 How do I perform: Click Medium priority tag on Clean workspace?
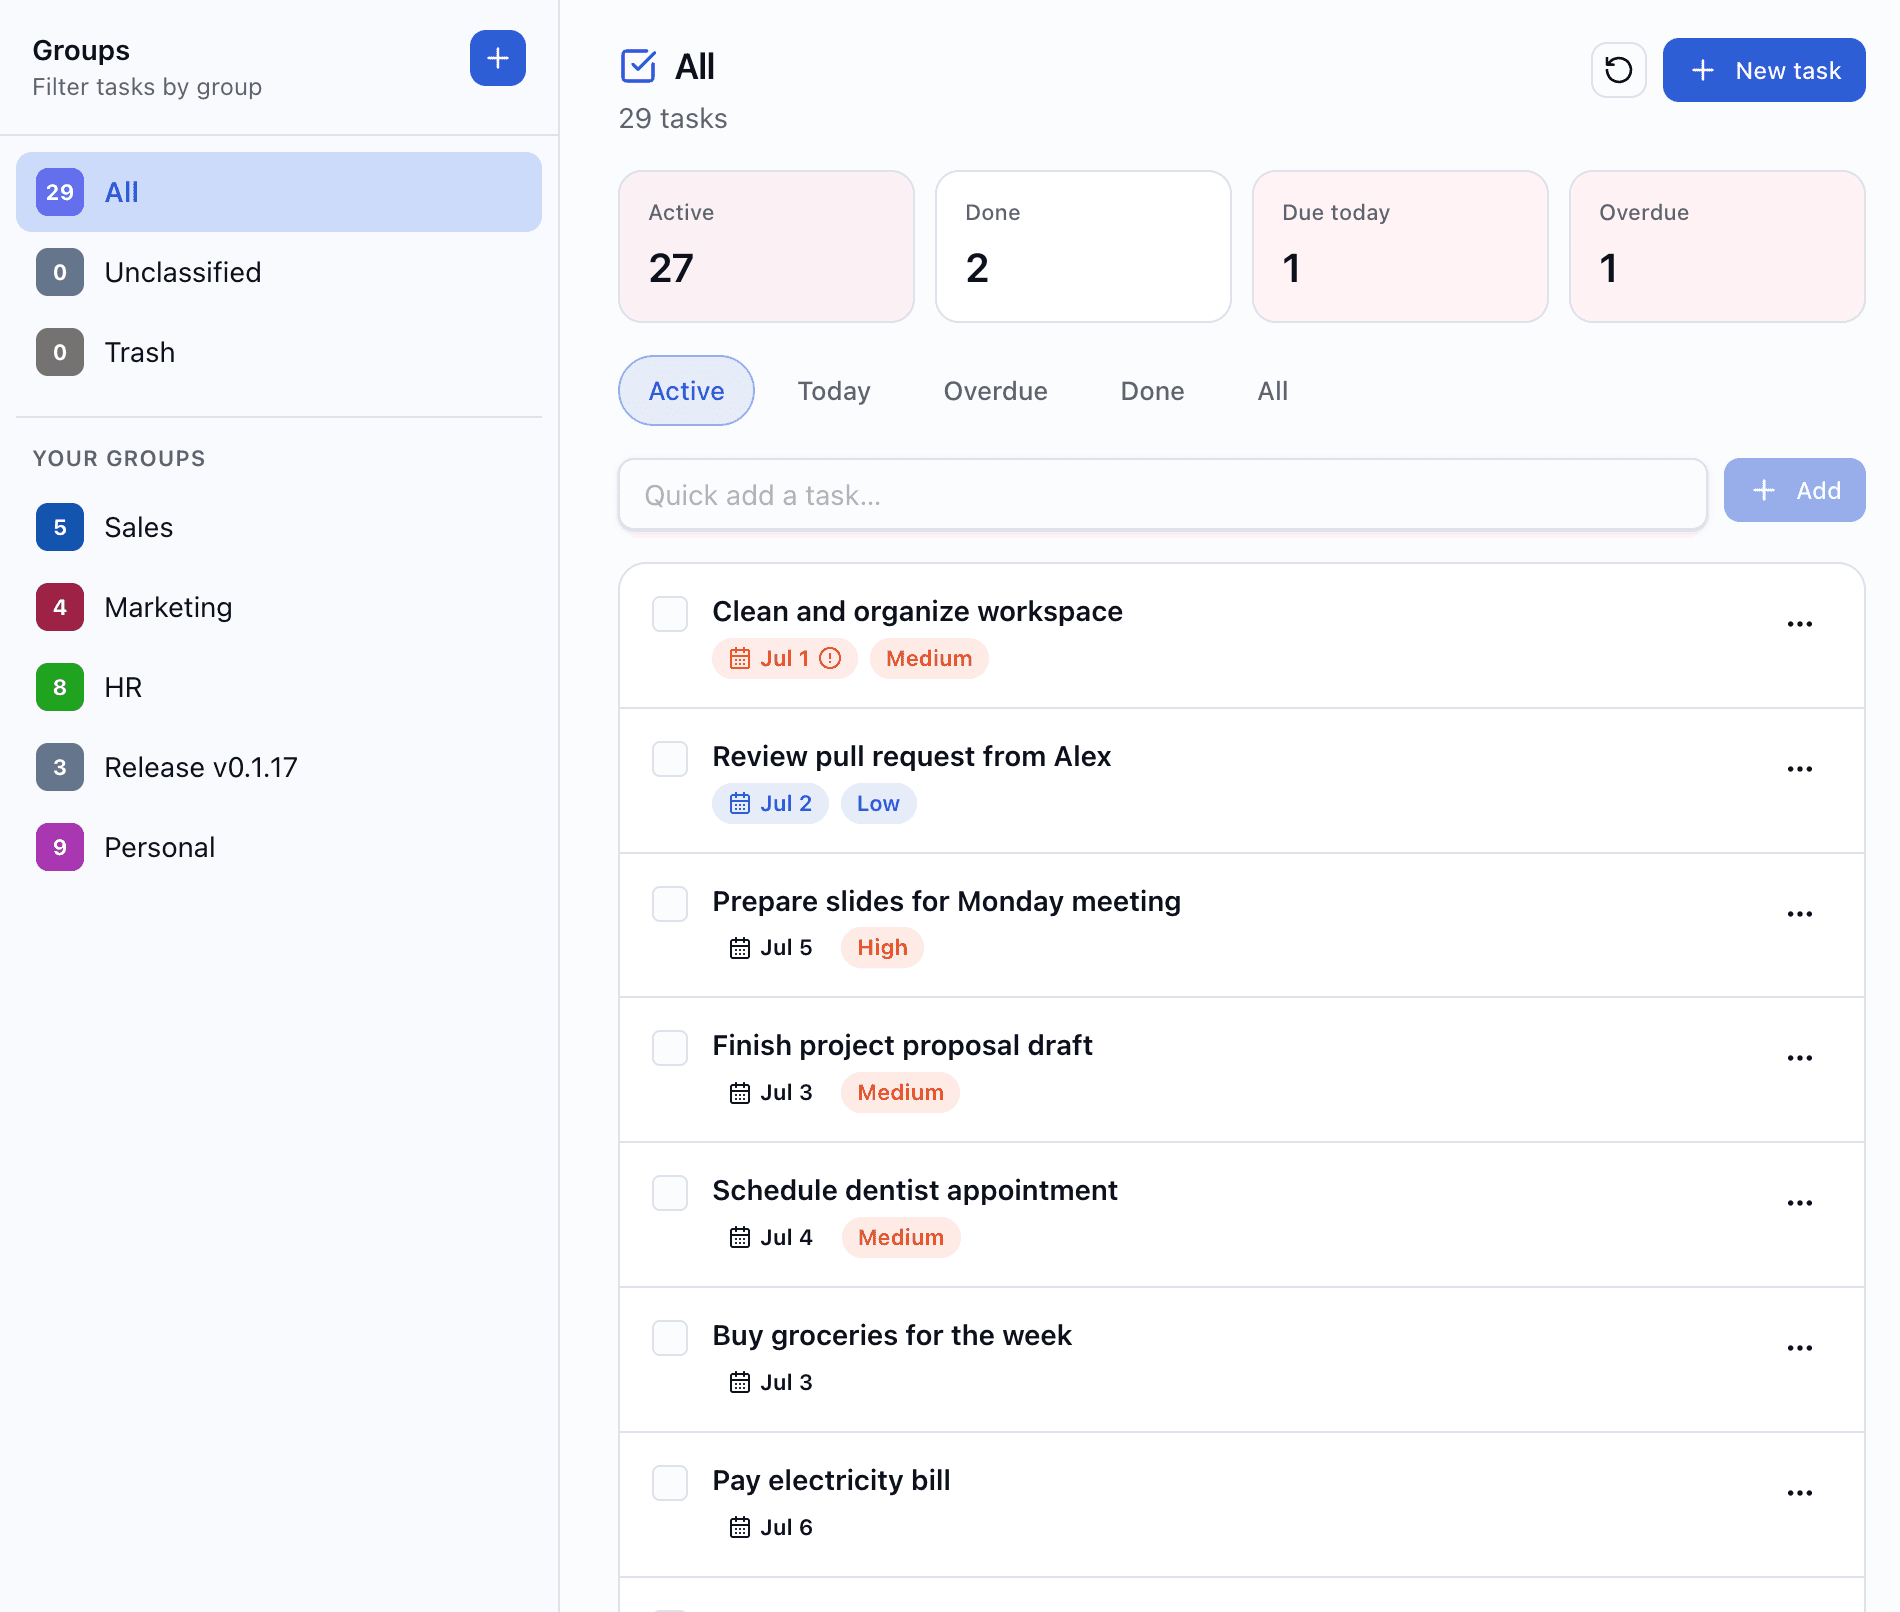pos(929,658)
